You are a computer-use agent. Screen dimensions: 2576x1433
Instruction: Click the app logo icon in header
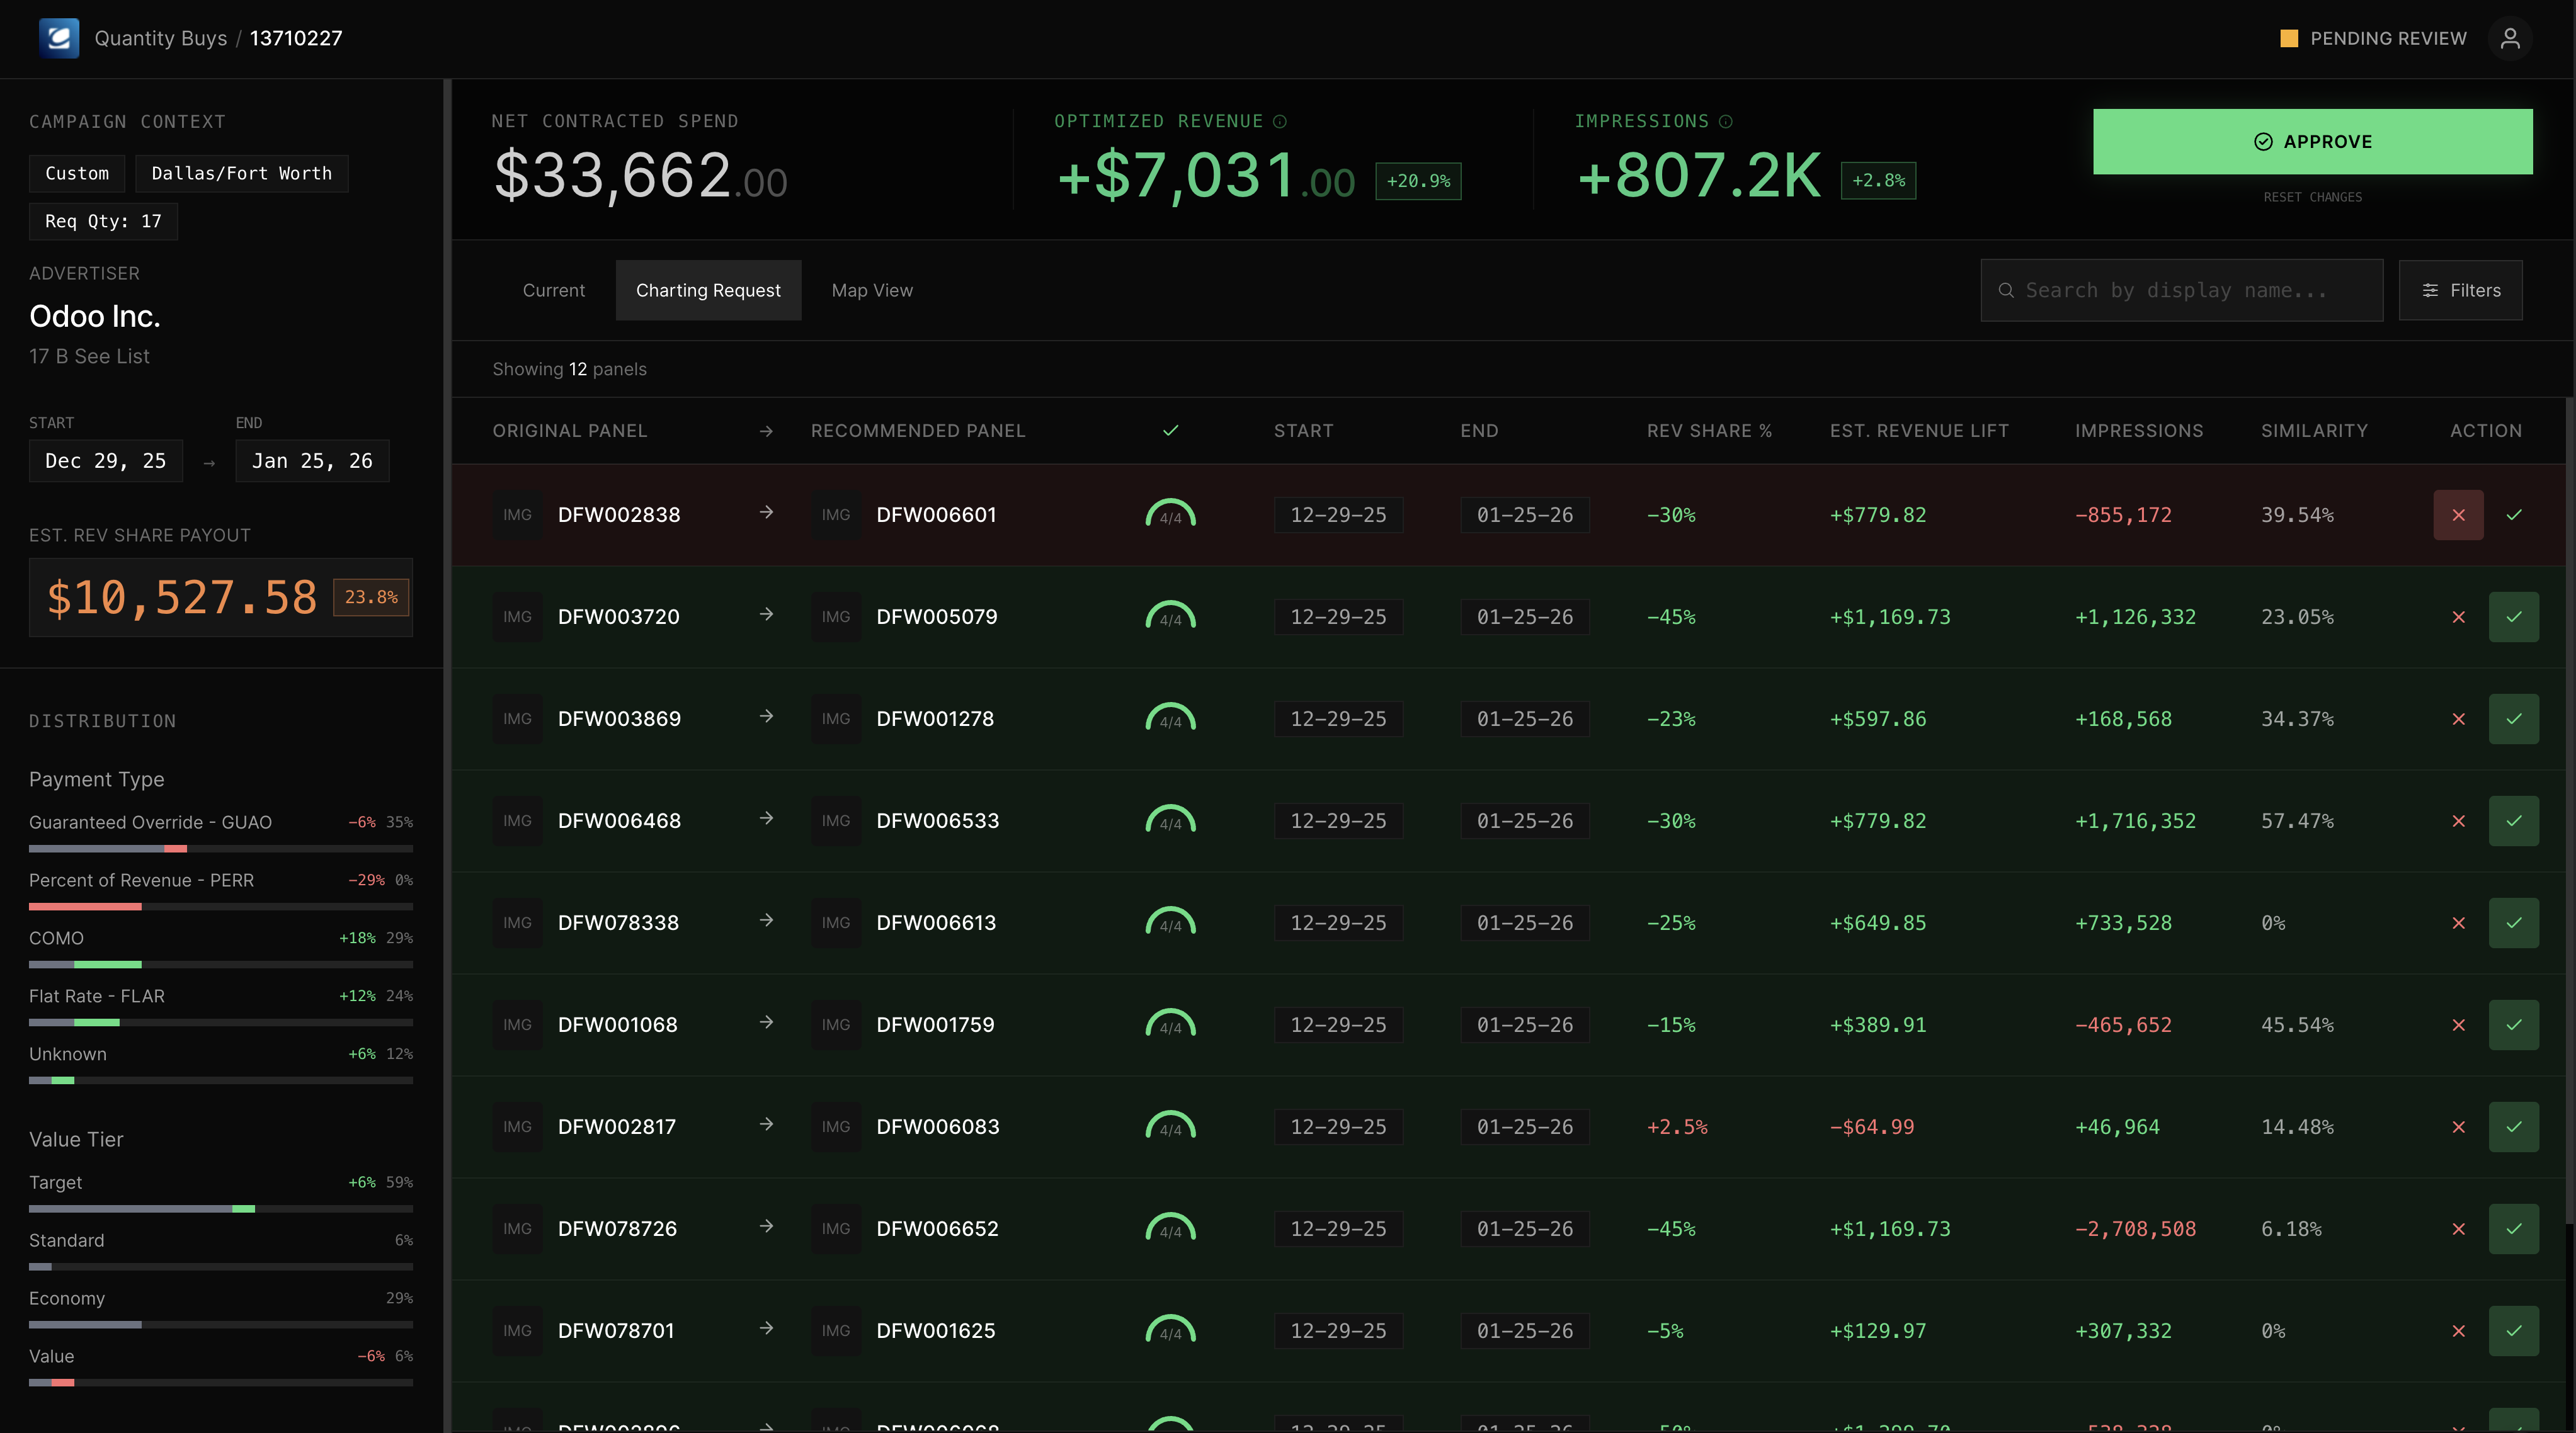58,38
